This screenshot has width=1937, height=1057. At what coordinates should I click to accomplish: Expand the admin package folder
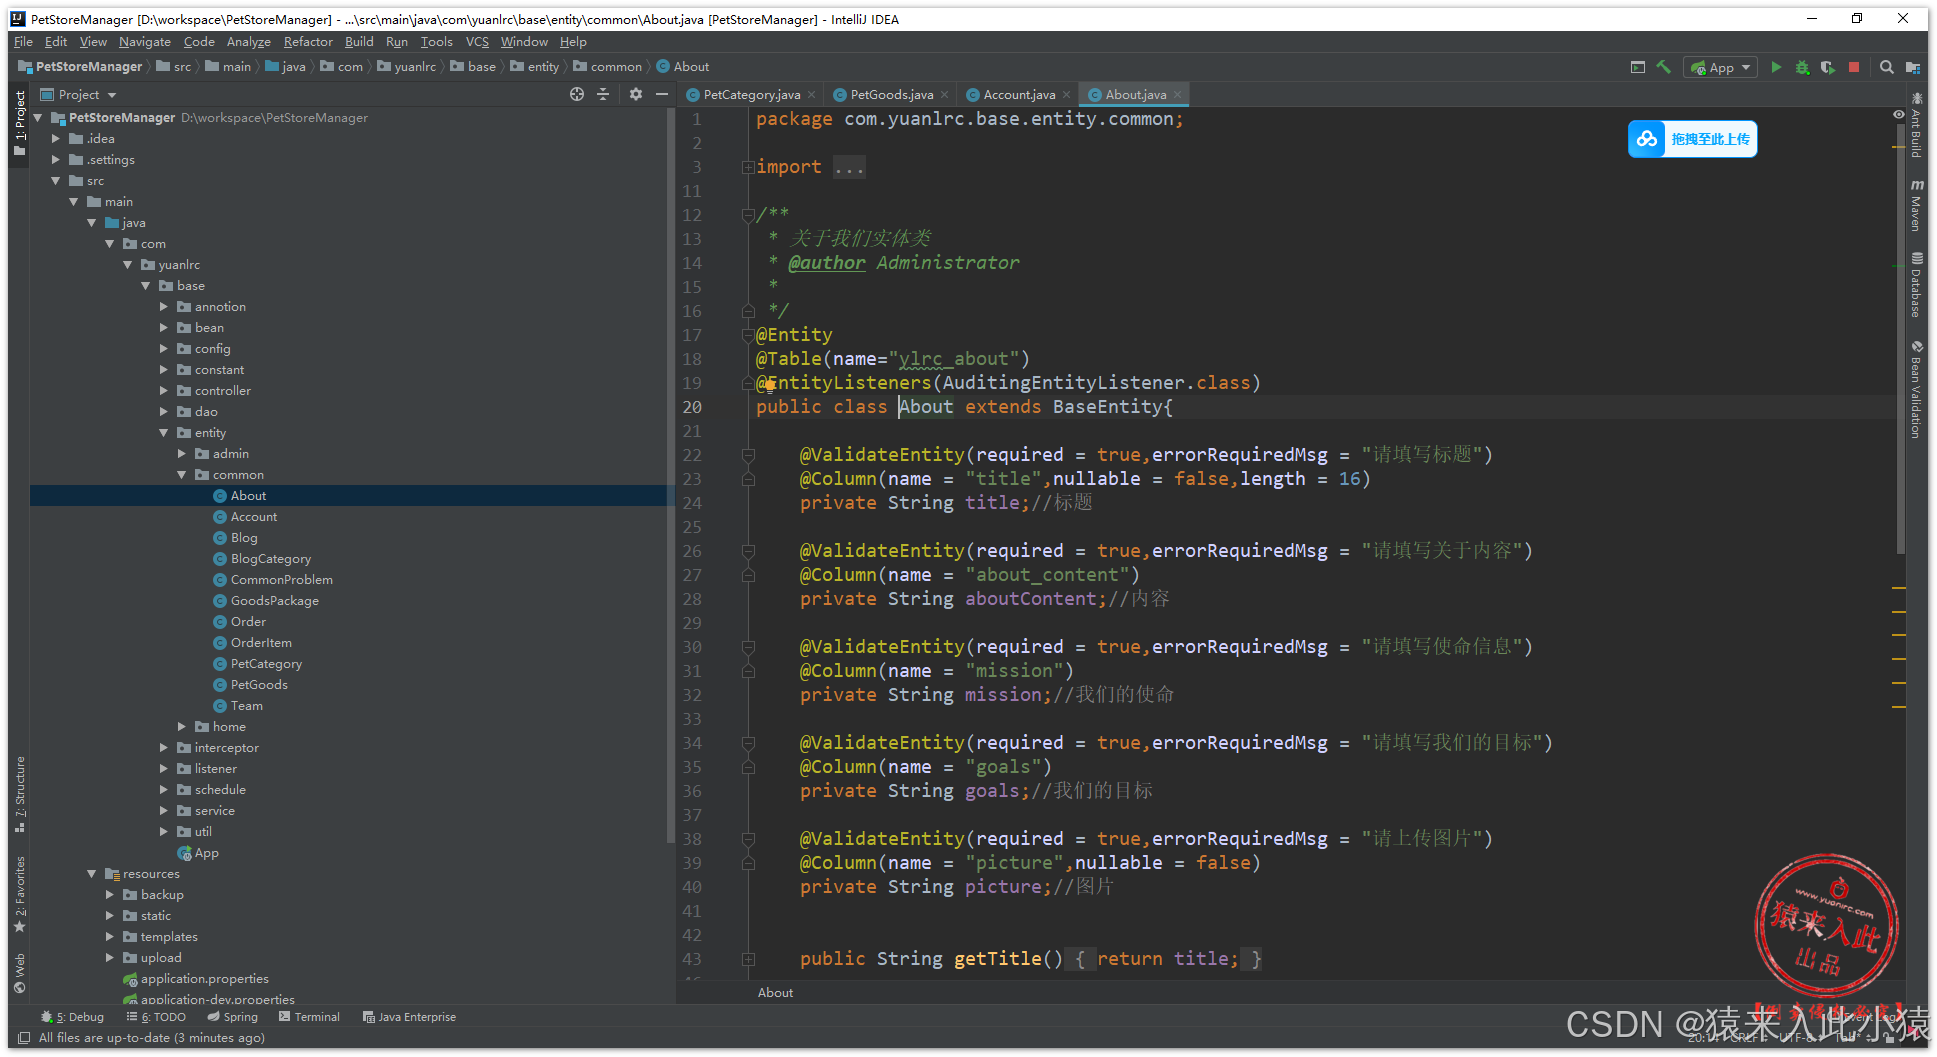point(182,454)
